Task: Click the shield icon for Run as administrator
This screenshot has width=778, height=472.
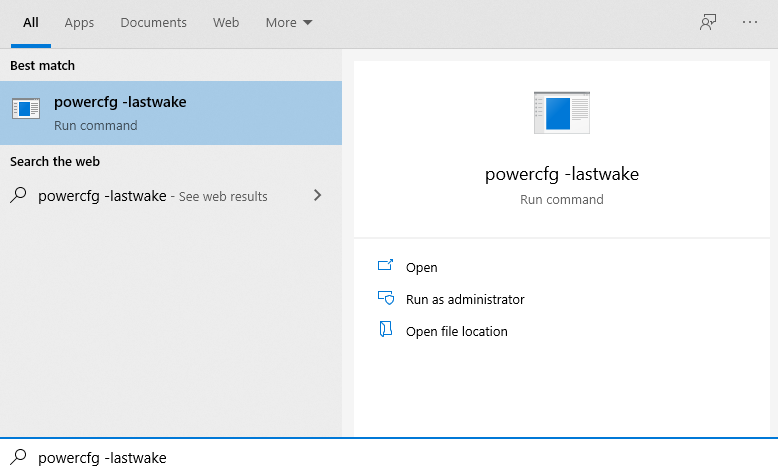Action: pyautogui.click(x=386, y=299)
